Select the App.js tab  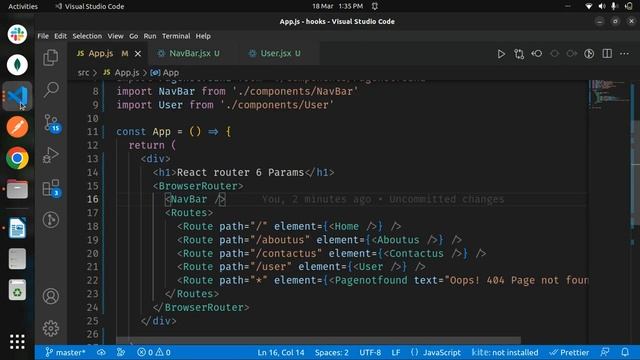pyautogui.click(x=101, y=53)
